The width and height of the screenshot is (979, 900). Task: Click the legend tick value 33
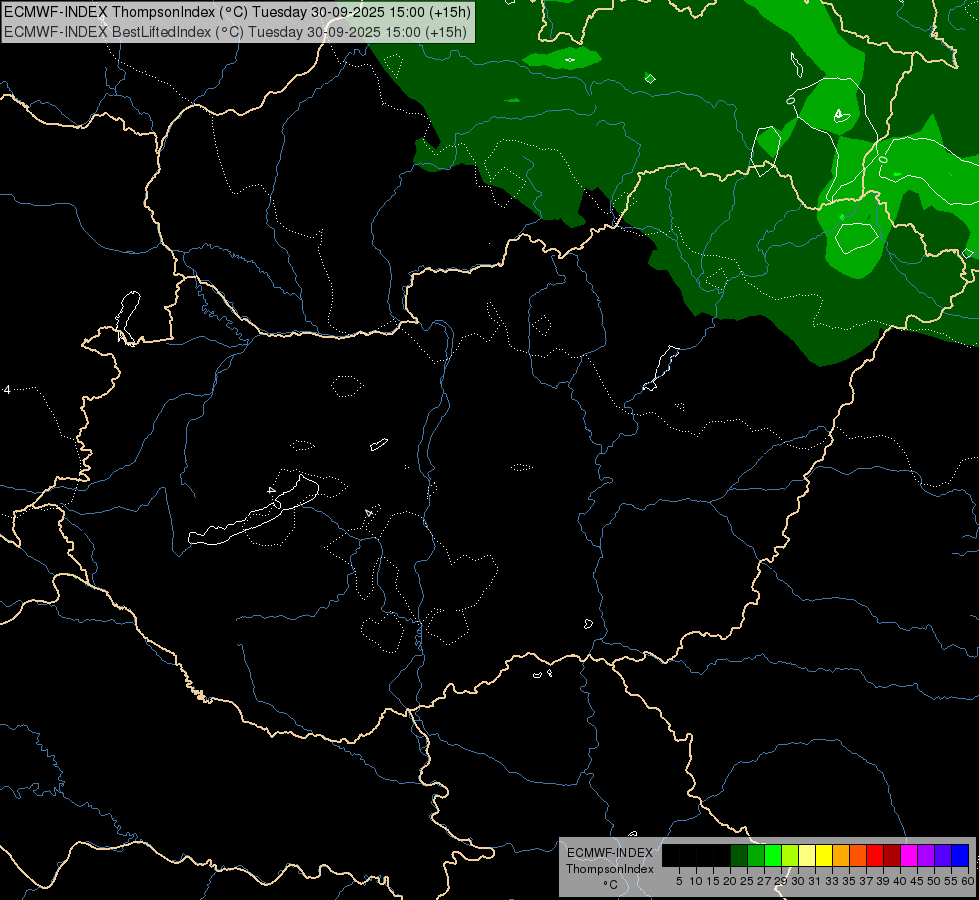coord(832,881)
